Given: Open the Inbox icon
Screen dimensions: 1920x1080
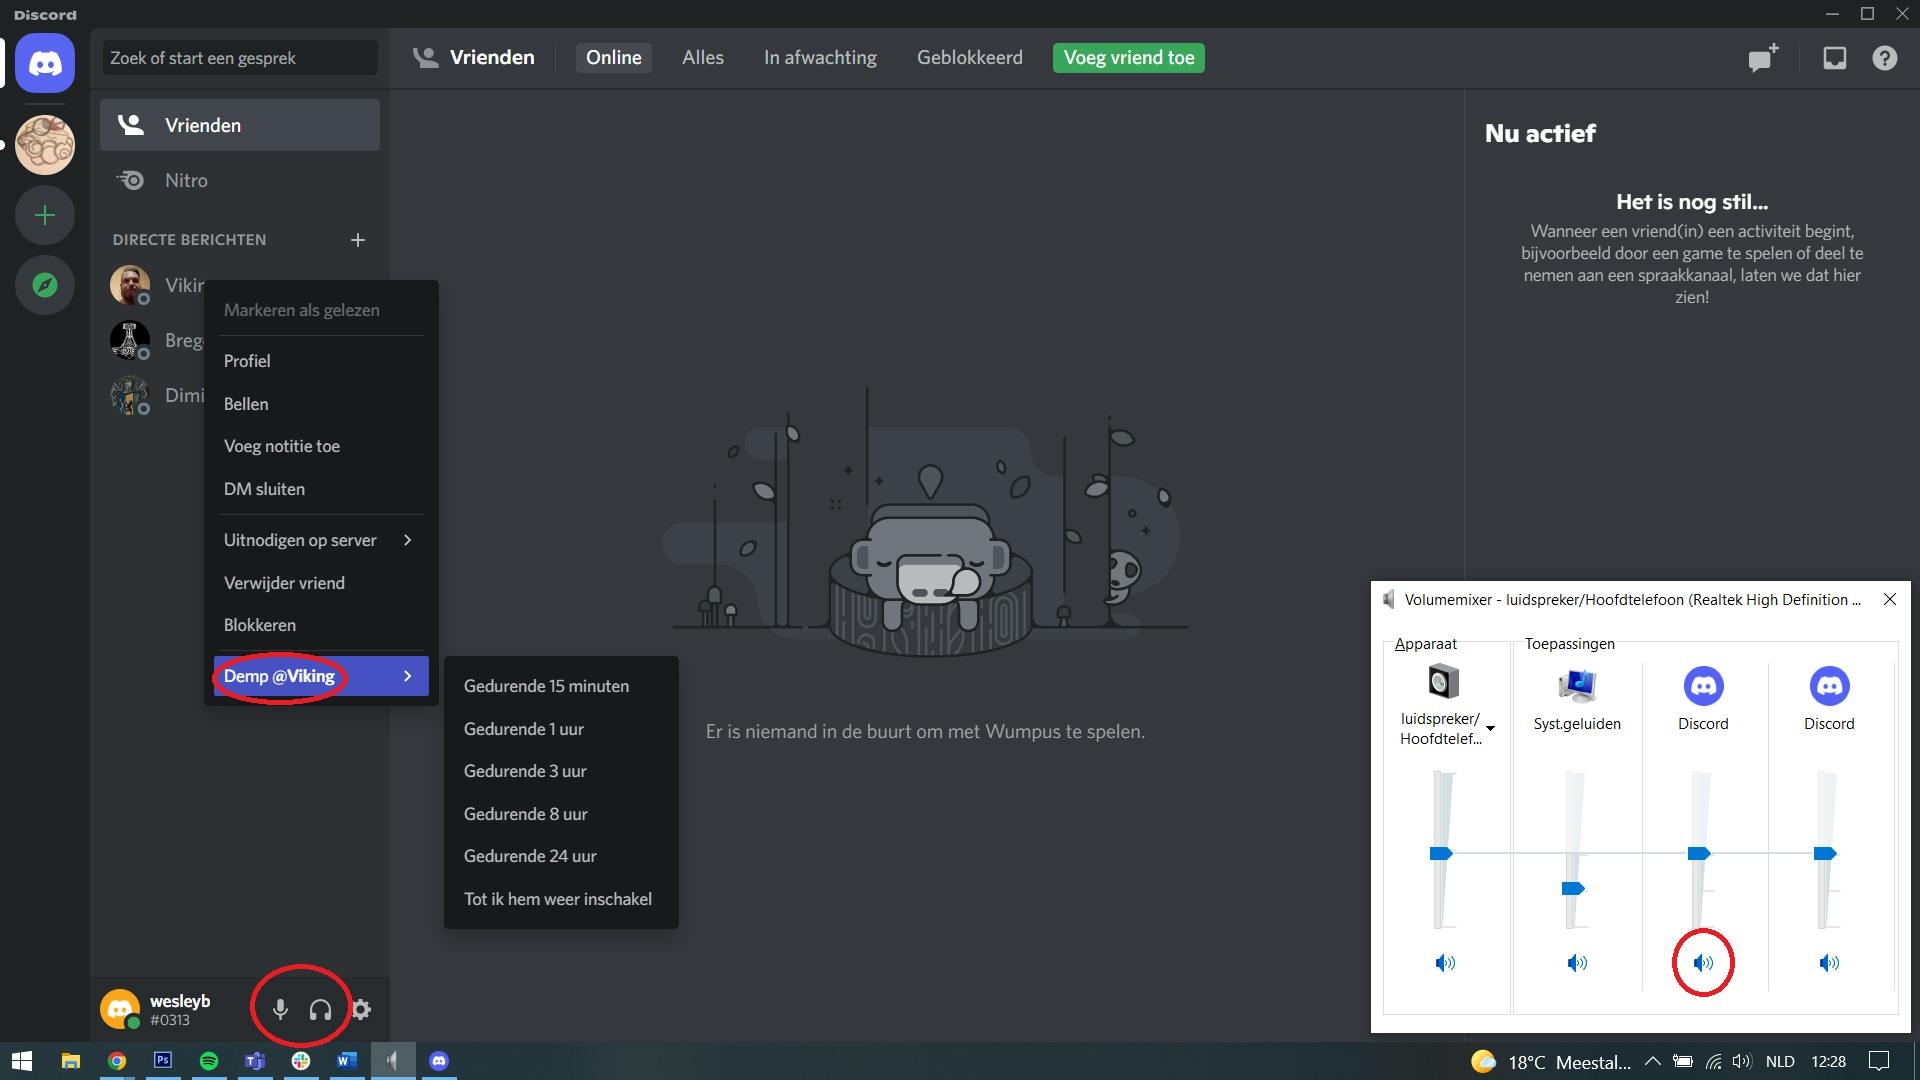Looking at the screenshot, I should 1834,58.
